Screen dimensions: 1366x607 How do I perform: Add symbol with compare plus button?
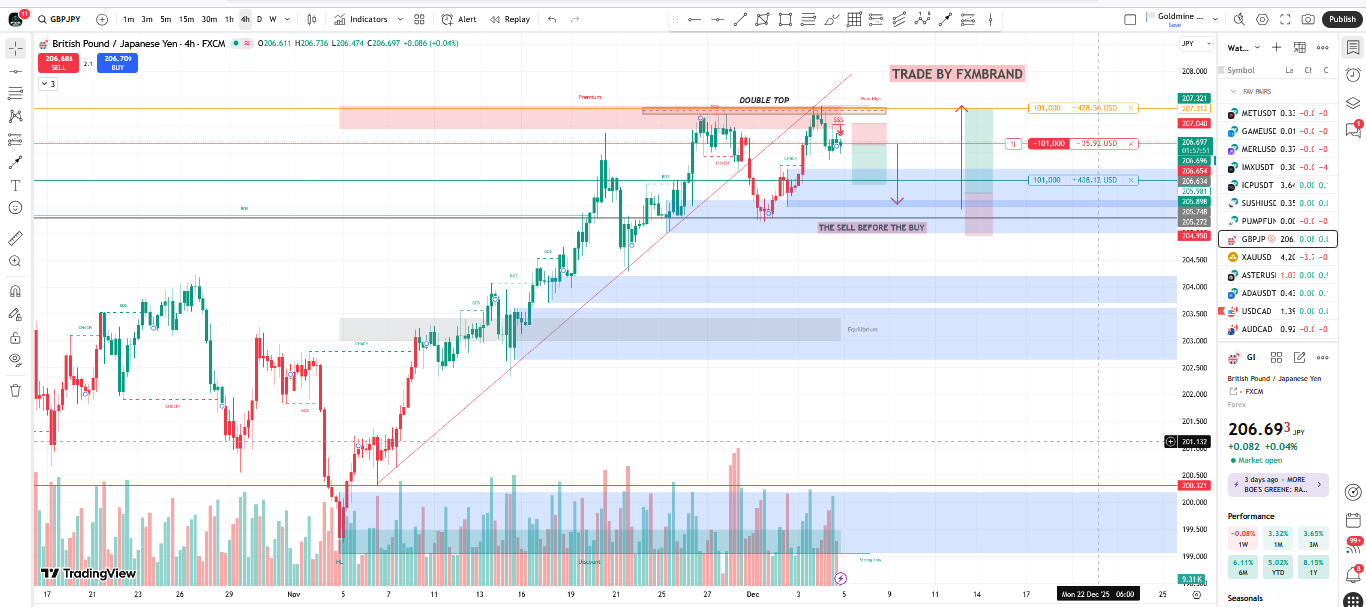(102, 19)
